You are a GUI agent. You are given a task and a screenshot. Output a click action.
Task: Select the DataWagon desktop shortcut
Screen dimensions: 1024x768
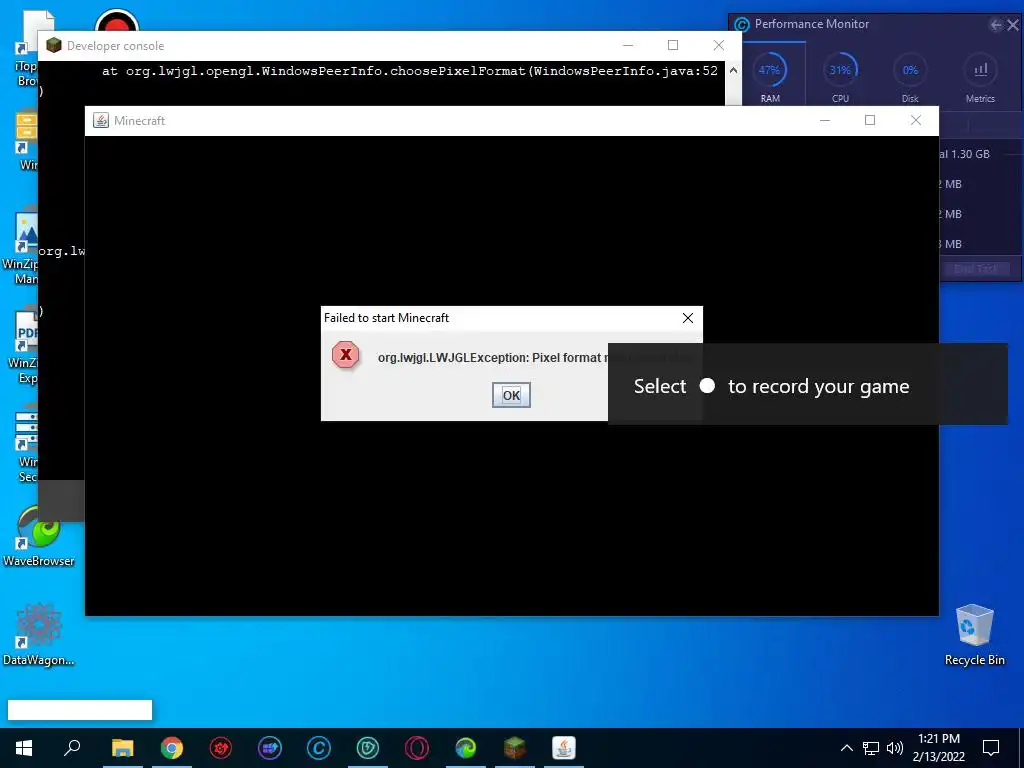point(39,635)
